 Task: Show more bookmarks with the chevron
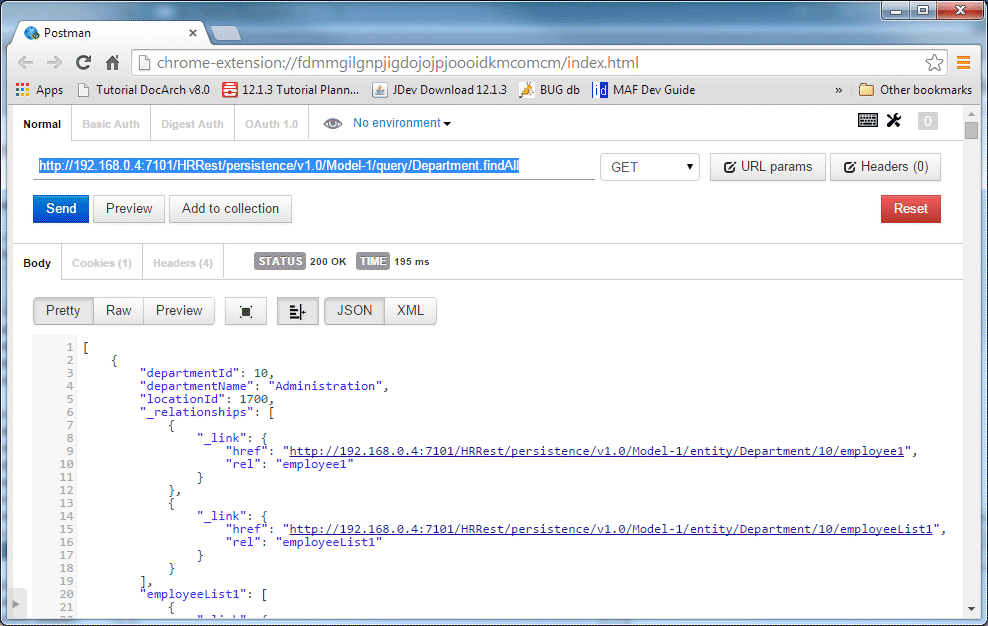pos(839,90)
